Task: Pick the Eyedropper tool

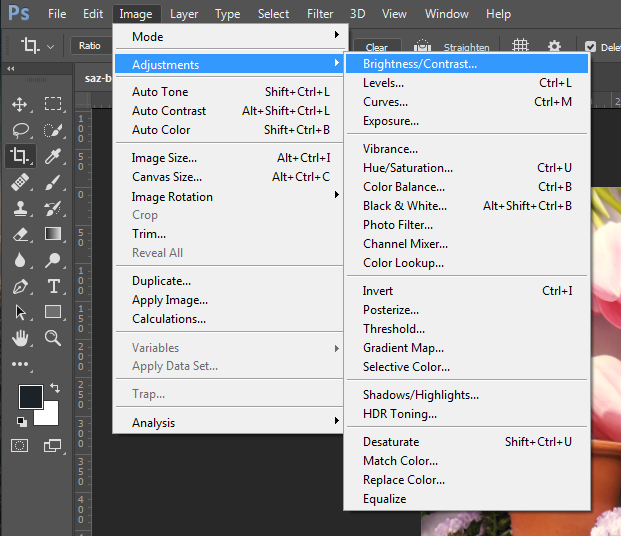Action: tap(53, 155)
